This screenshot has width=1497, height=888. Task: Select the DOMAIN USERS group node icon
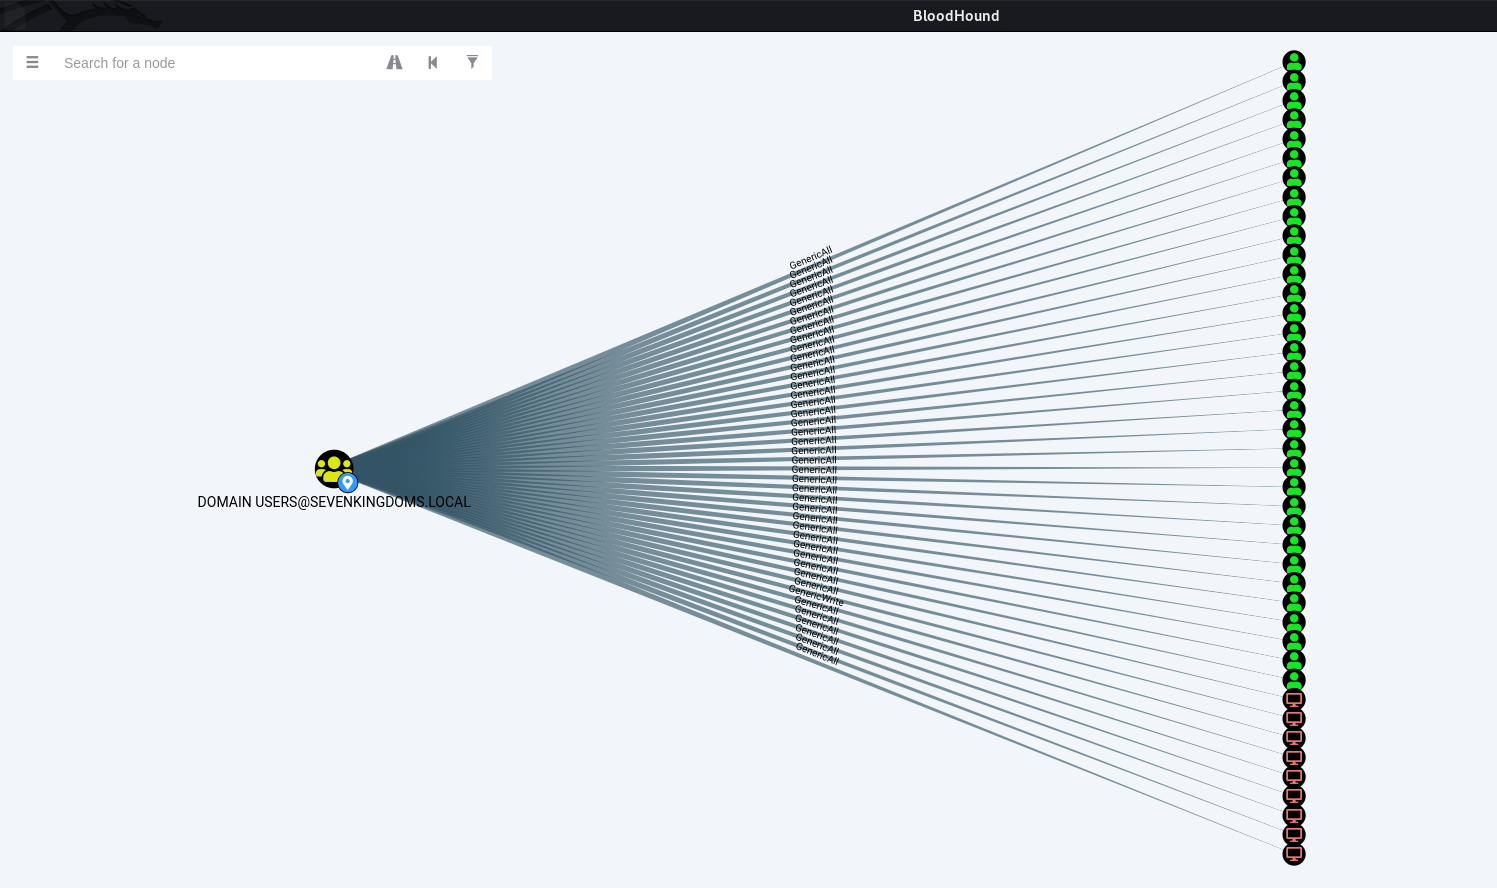tap(334, 469)
